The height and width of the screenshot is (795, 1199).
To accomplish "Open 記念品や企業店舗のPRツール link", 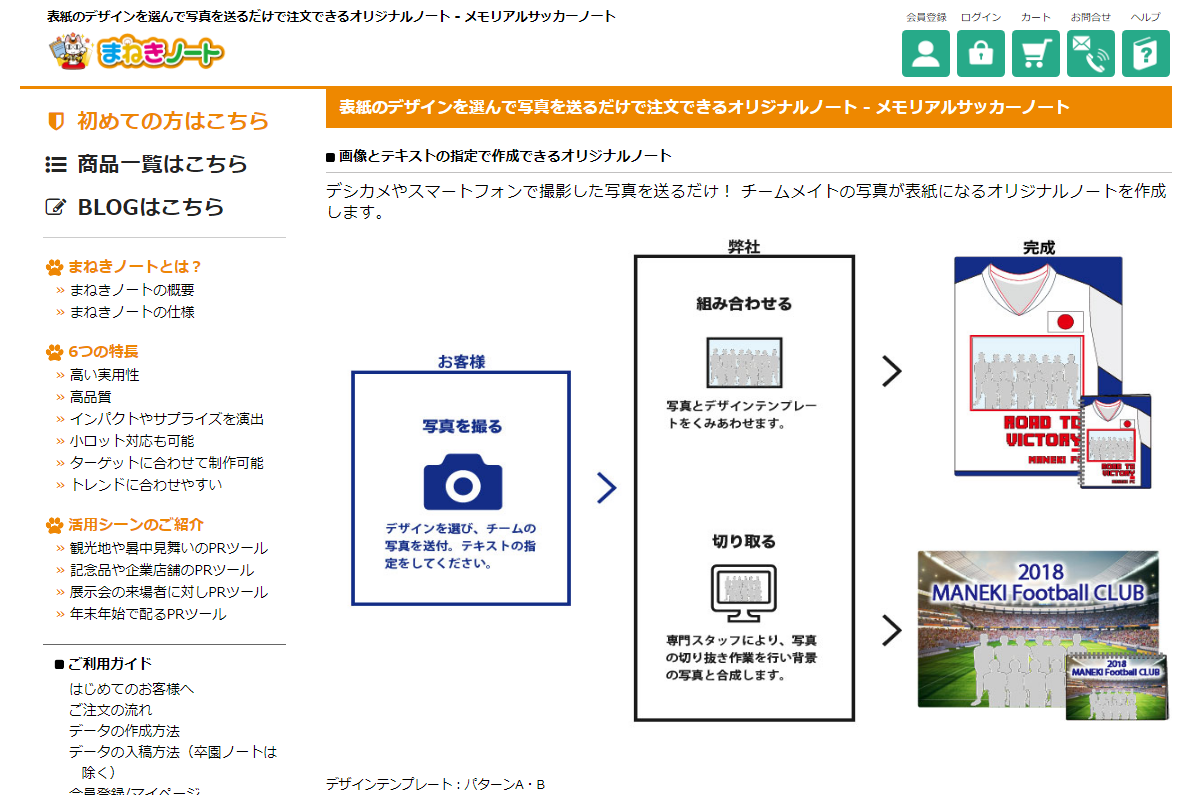I will [x=162, y=570].
